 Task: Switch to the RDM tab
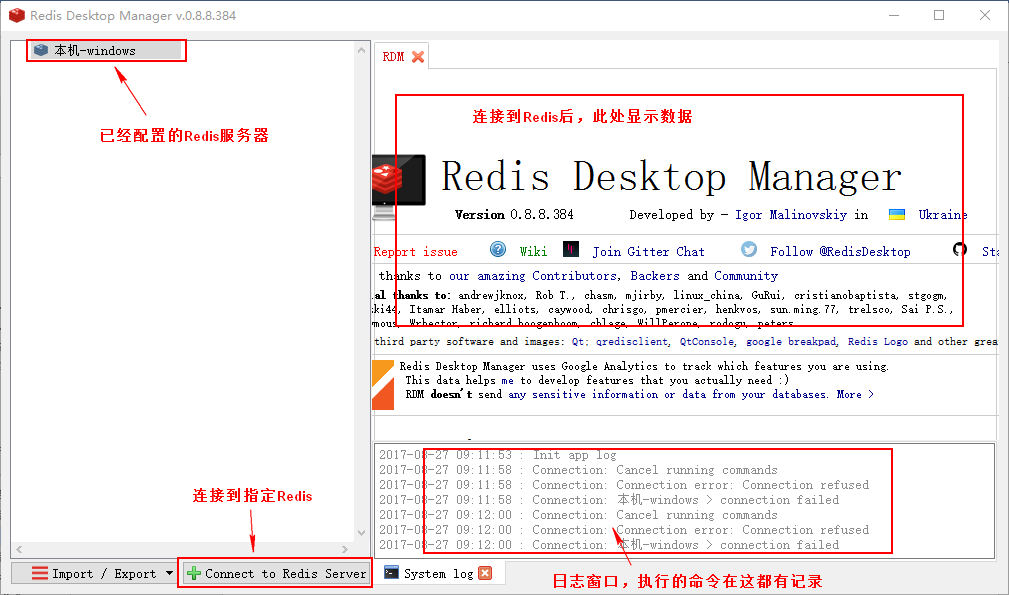tap(393, 57)
